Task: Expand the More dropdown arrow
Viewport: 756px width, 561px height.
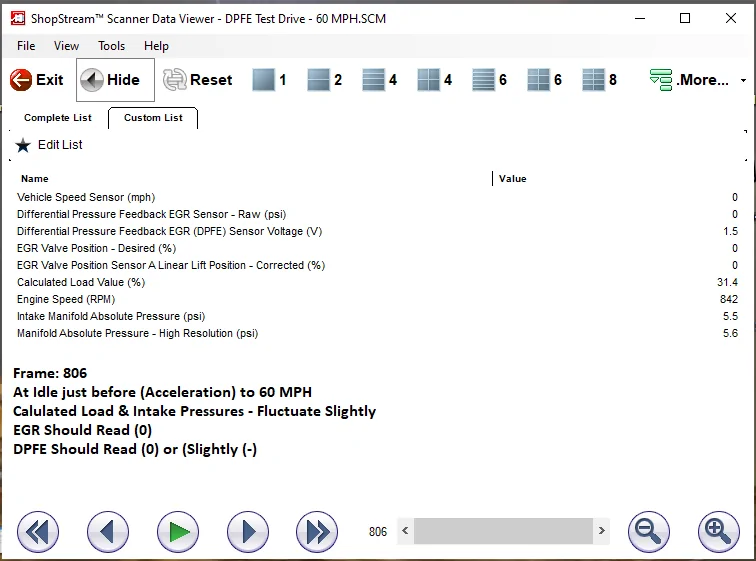Action: (x=743, y=80)
